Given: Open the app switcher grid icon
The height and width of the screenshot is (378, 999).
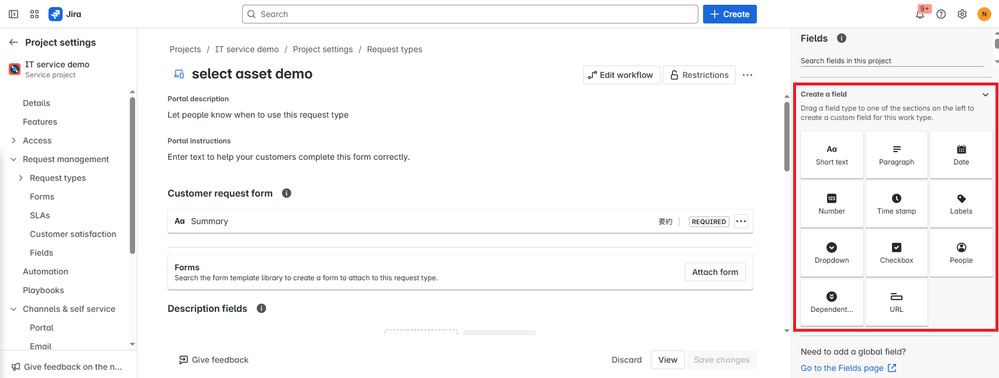Looking at the screenshot, I should [x=34, y=14].
